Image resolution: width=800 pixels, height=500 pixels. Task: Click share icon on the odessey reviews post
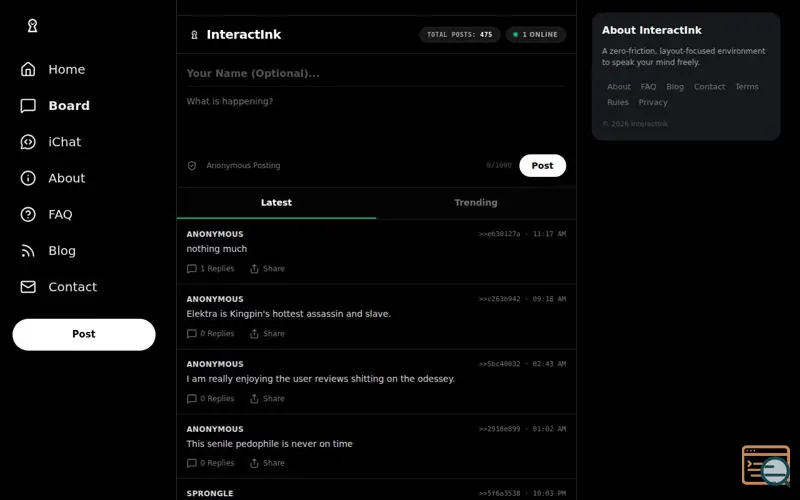(x=254, y=398)
